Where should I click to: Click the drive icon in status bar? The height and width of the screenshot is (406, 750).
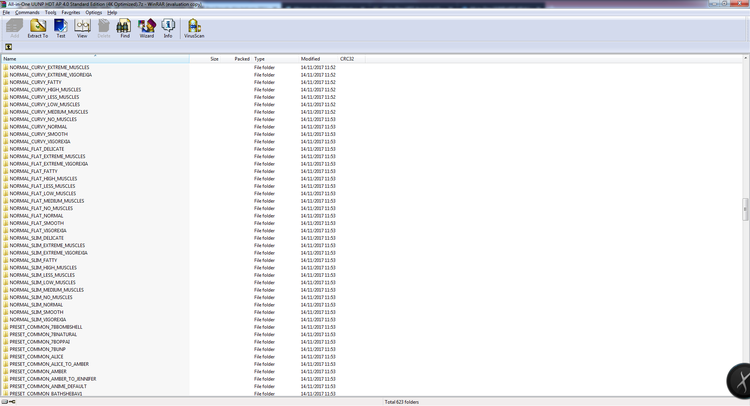coord(5,402)
